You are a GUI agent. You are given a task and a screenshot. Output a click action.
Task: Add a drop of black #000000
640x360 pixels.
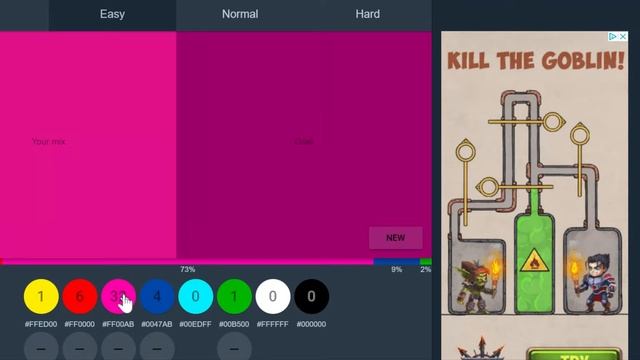tap(311, 296)
